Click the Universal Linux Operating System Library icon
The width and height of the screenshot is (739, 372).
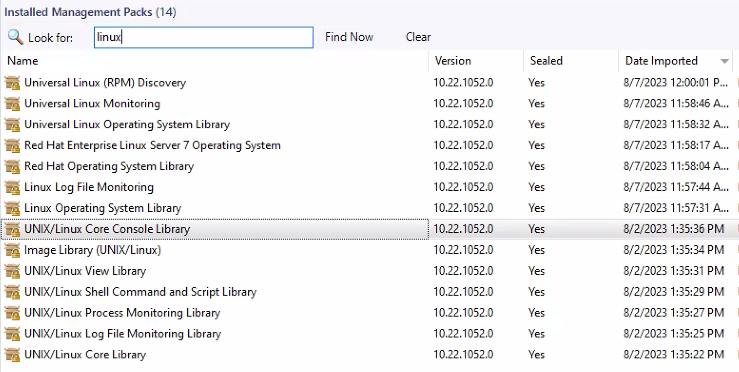tap(13, 124)
